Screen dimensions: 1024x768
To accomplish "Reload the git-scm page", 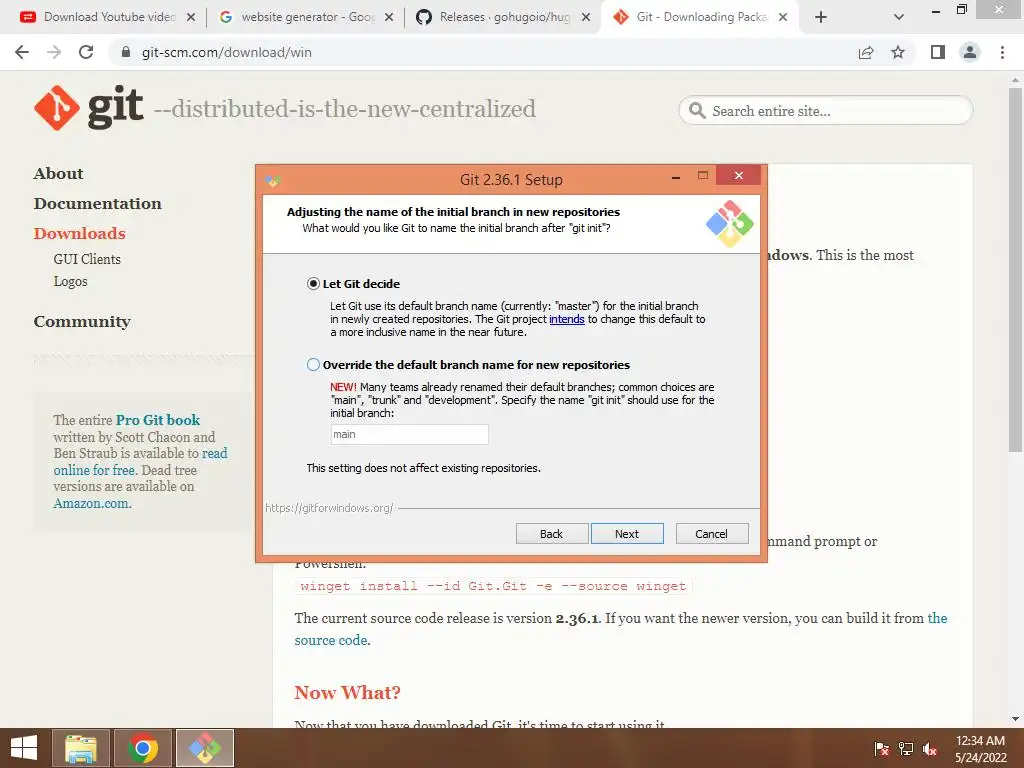I will pyautogui.click(x=86, y=52).
